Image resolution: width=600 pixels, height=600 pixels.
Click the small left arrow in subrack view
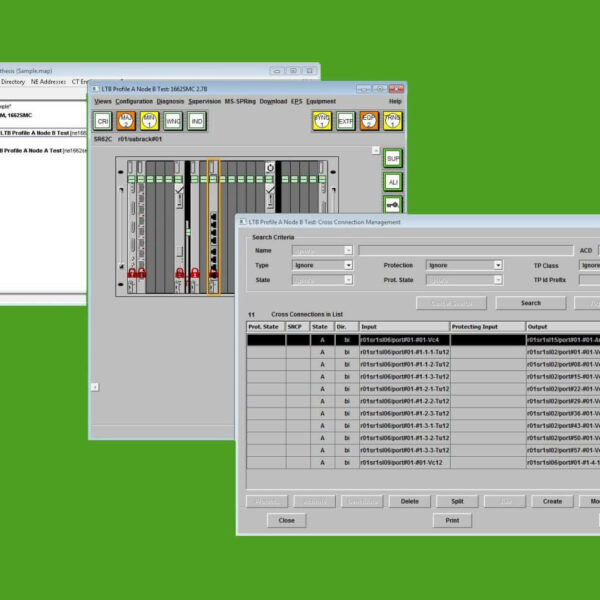click(95, 387)
